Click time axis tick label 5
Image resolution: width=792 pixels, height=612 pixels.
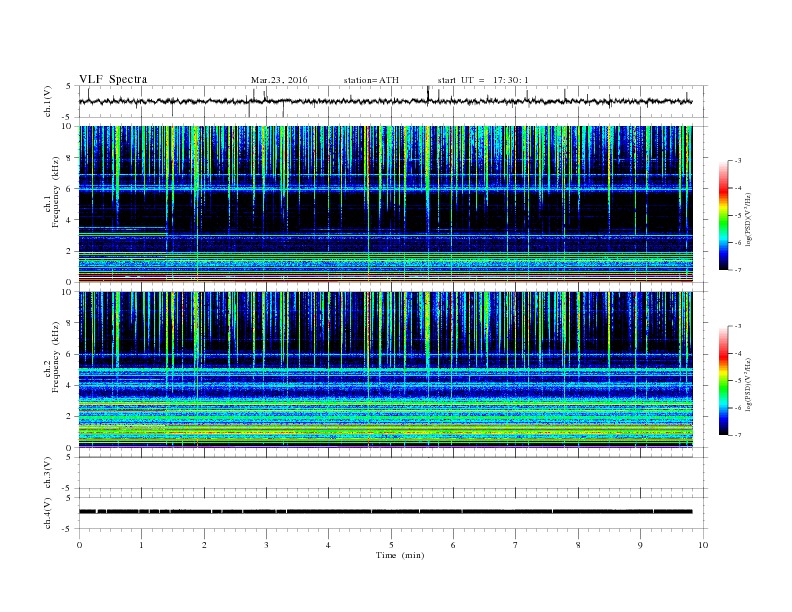[391, 545]
